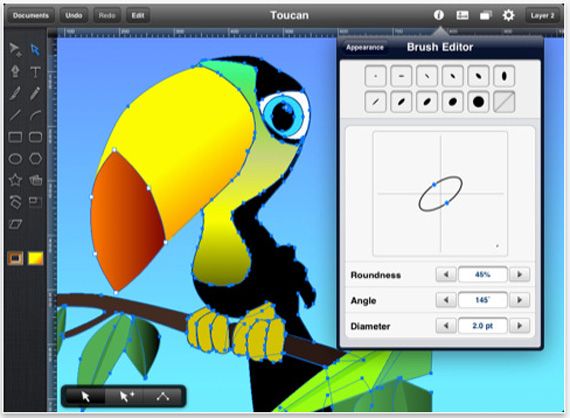The image size is (570, 418).
Task: Choose the Star shape tool
Action: (15, 180)
